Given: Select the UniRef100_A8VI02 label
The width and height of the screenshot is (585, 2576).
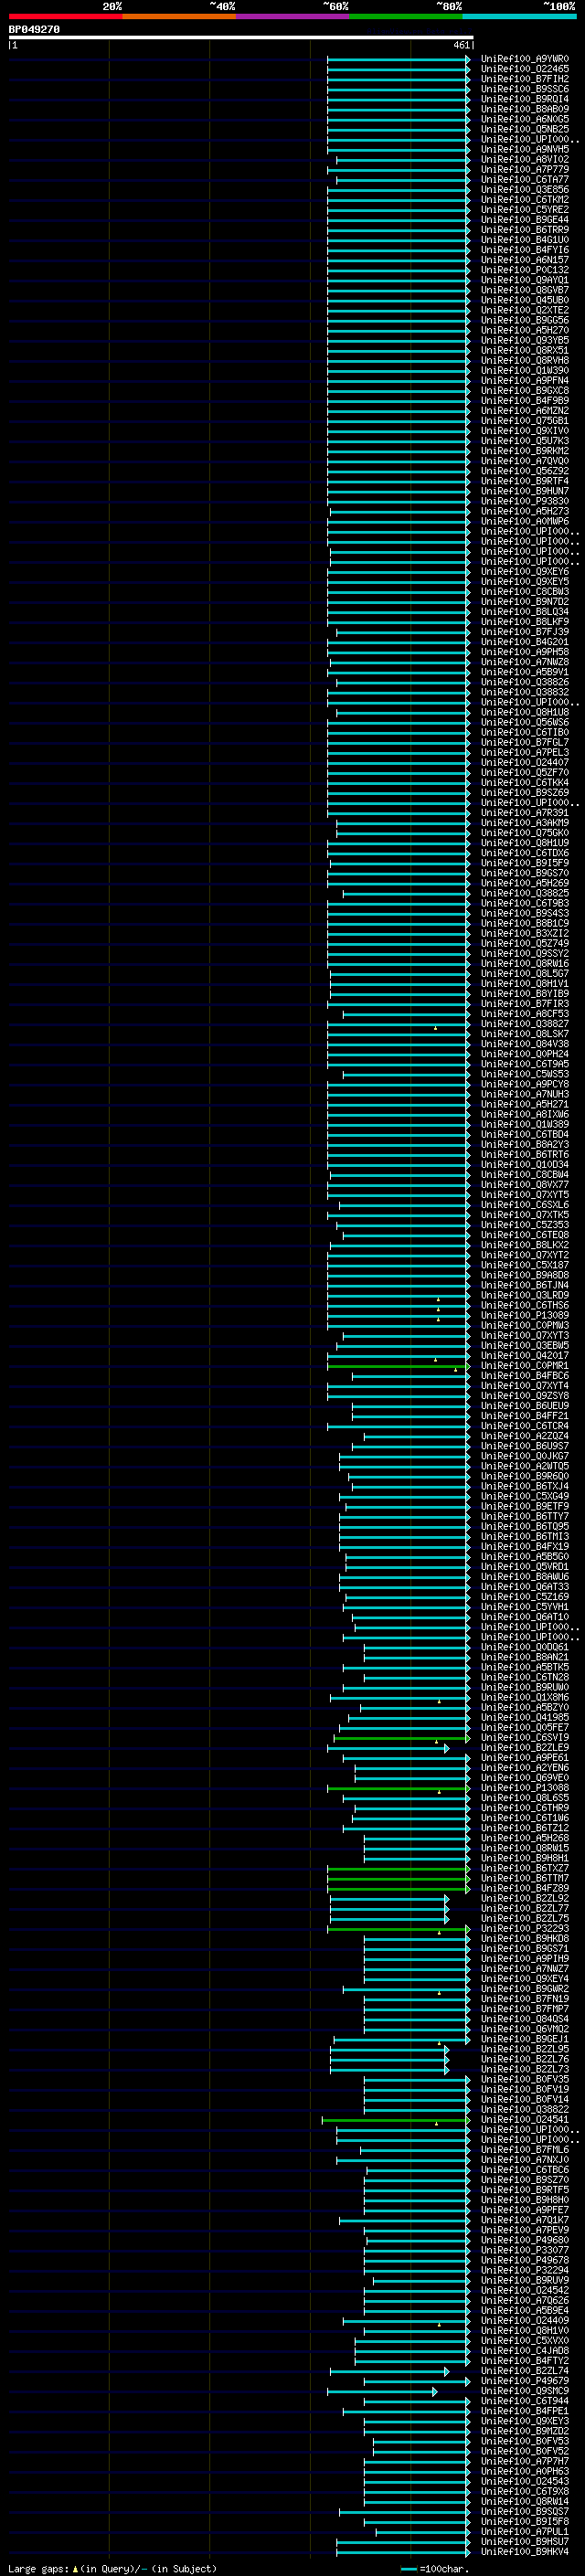Looking at the screenshot, I should (524, 160).
